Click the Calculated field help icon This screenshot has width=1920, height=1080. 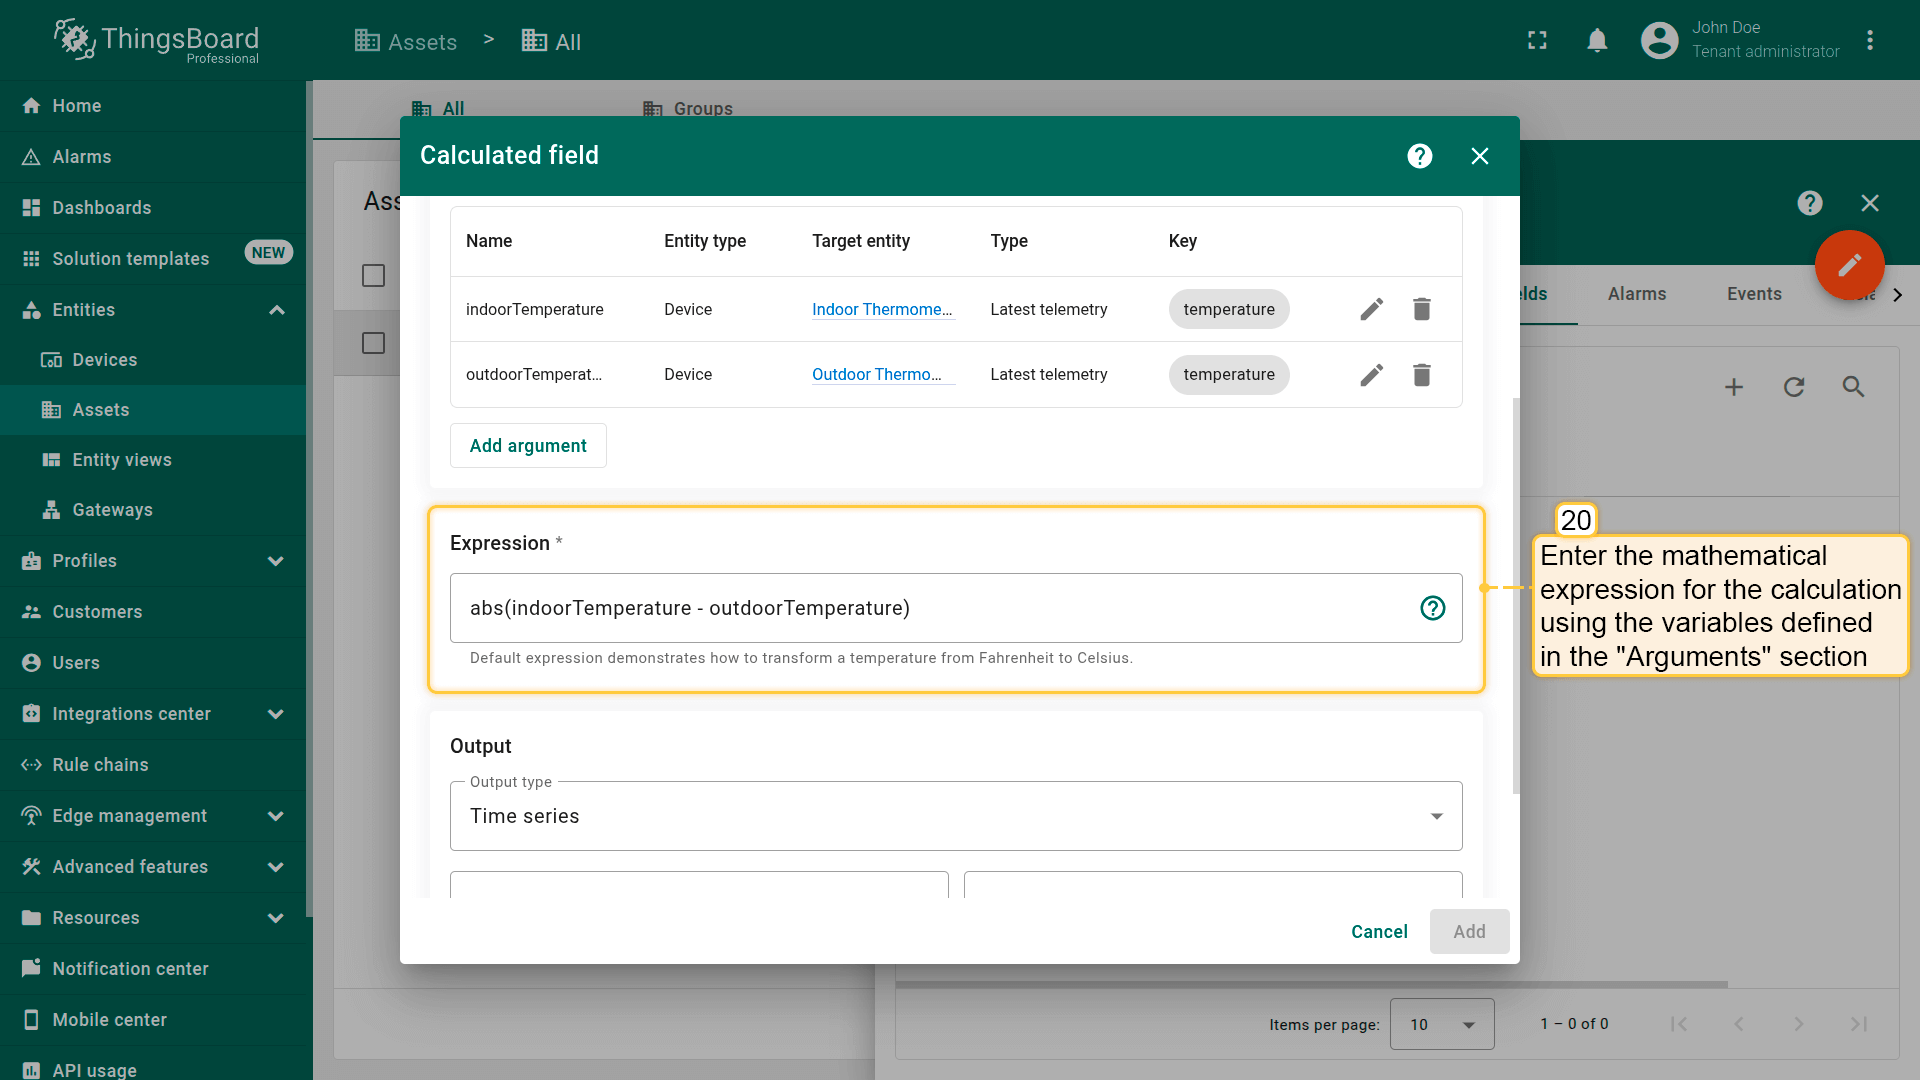pyautogui.click(x=1419, y=156)
